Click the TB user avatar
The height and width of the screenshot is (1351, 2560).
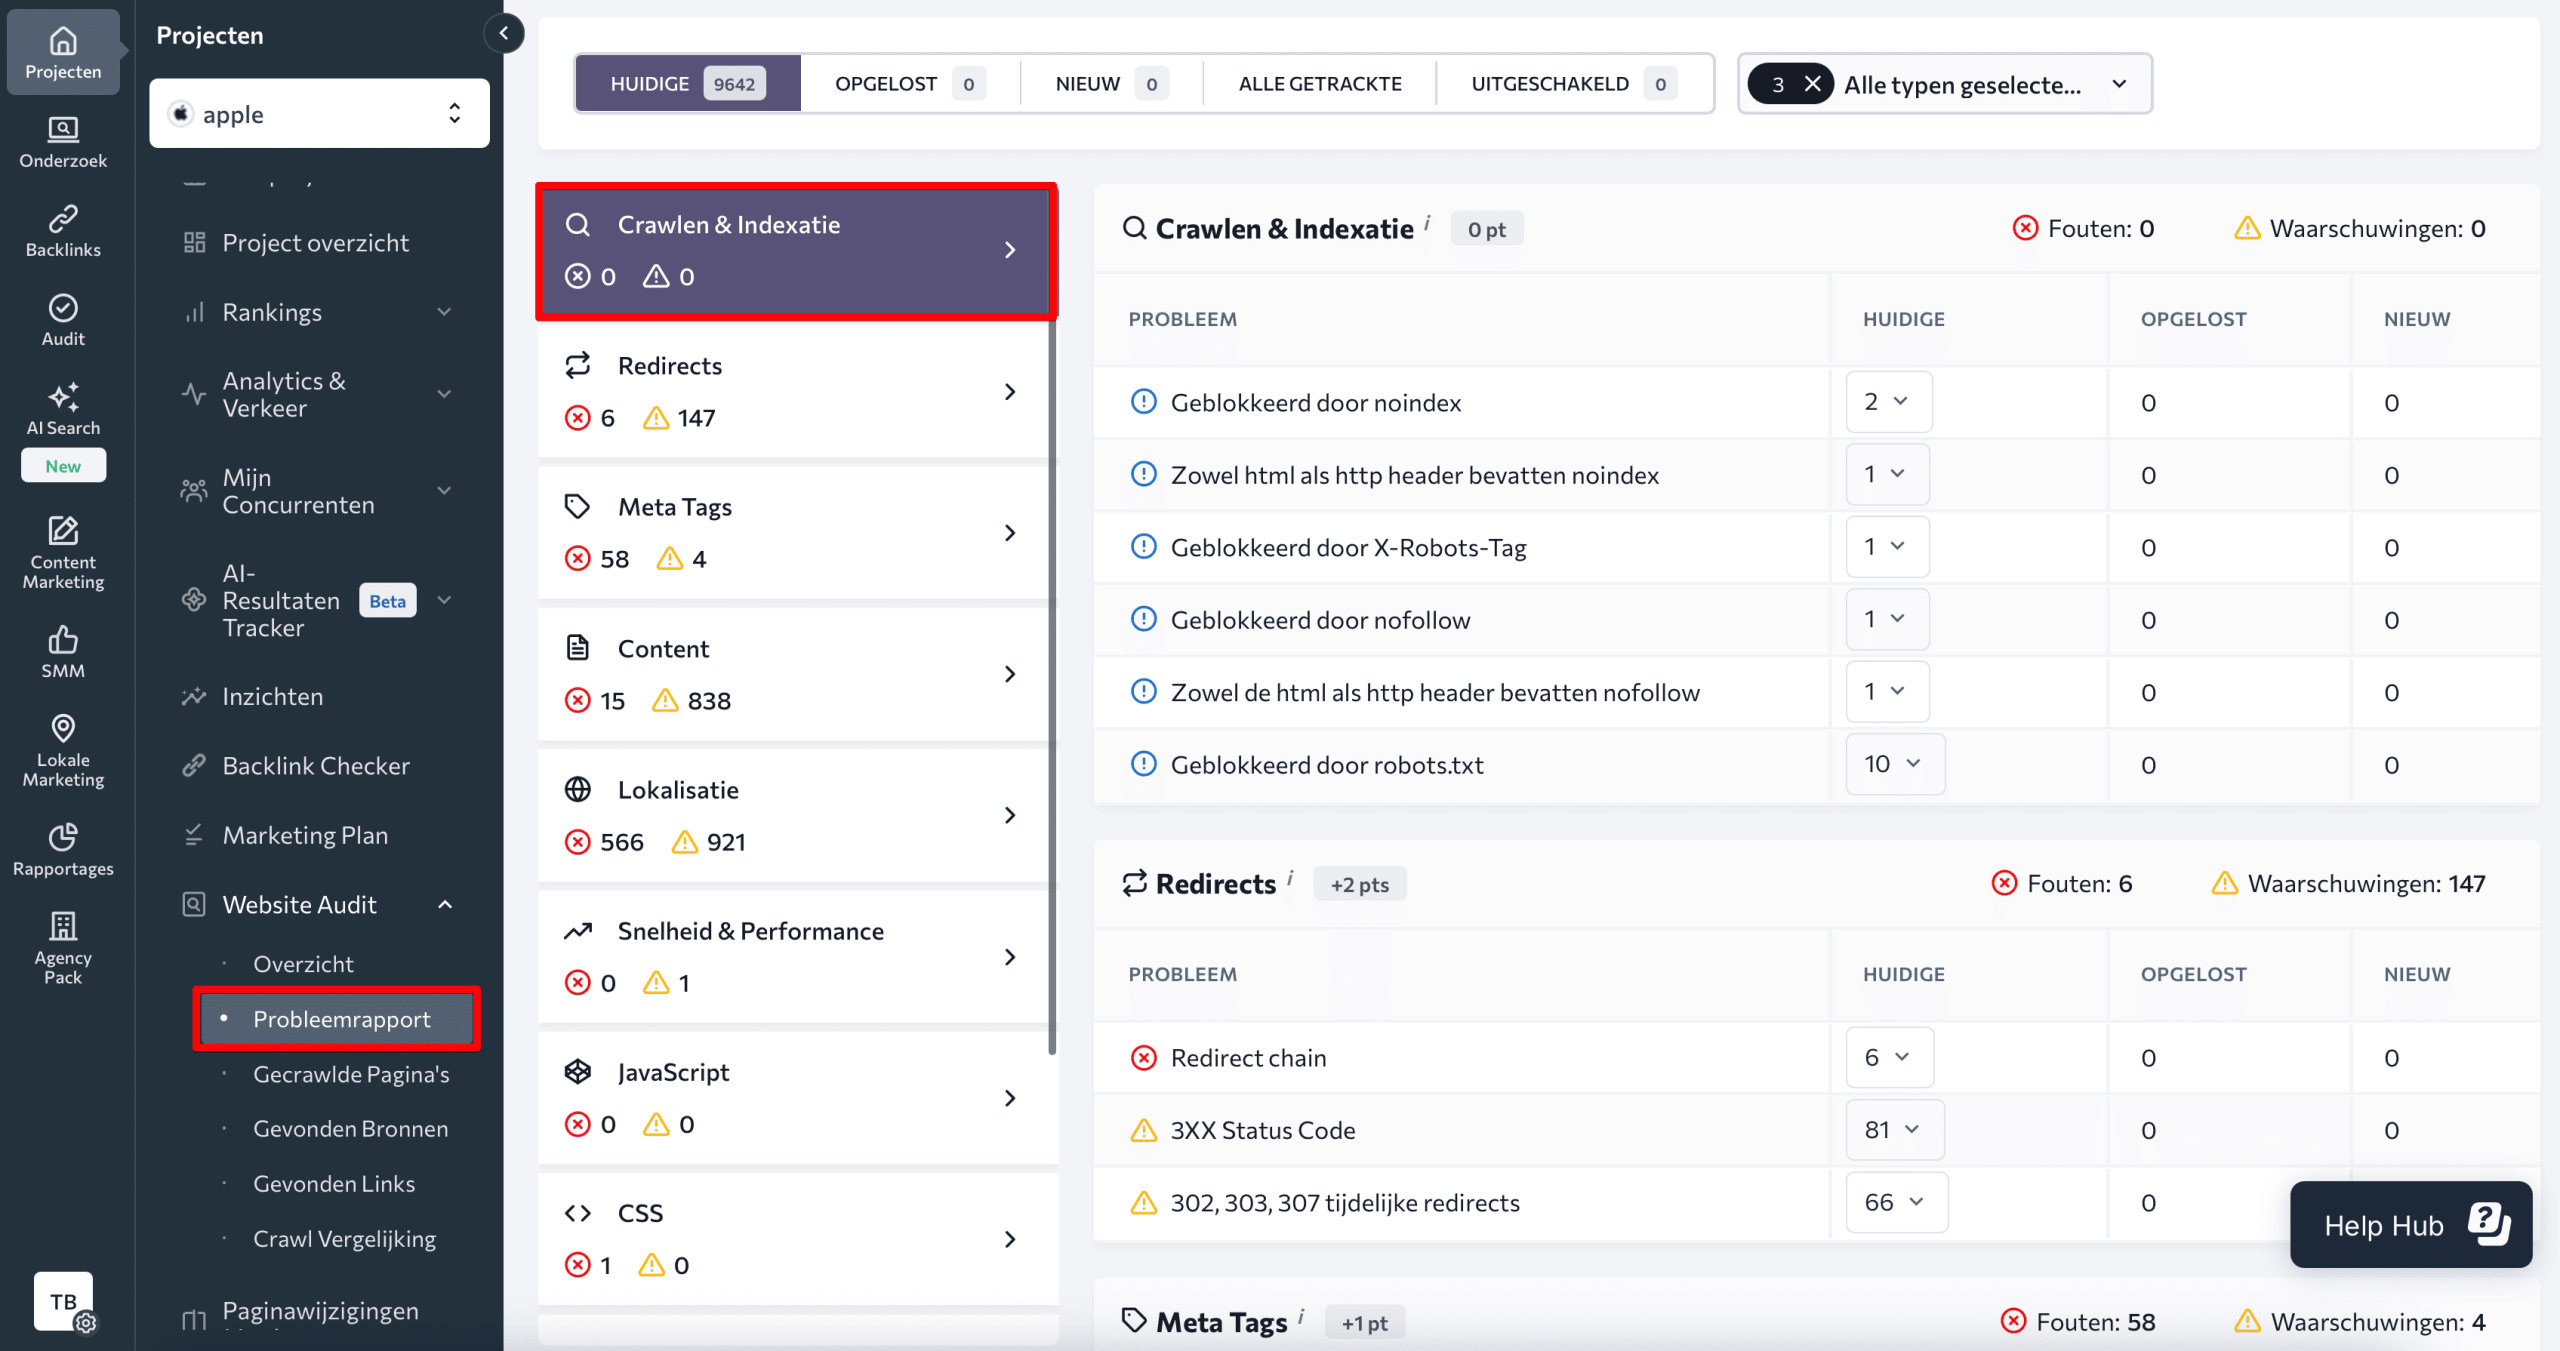pyautogui.click(x=63, y=1301)
